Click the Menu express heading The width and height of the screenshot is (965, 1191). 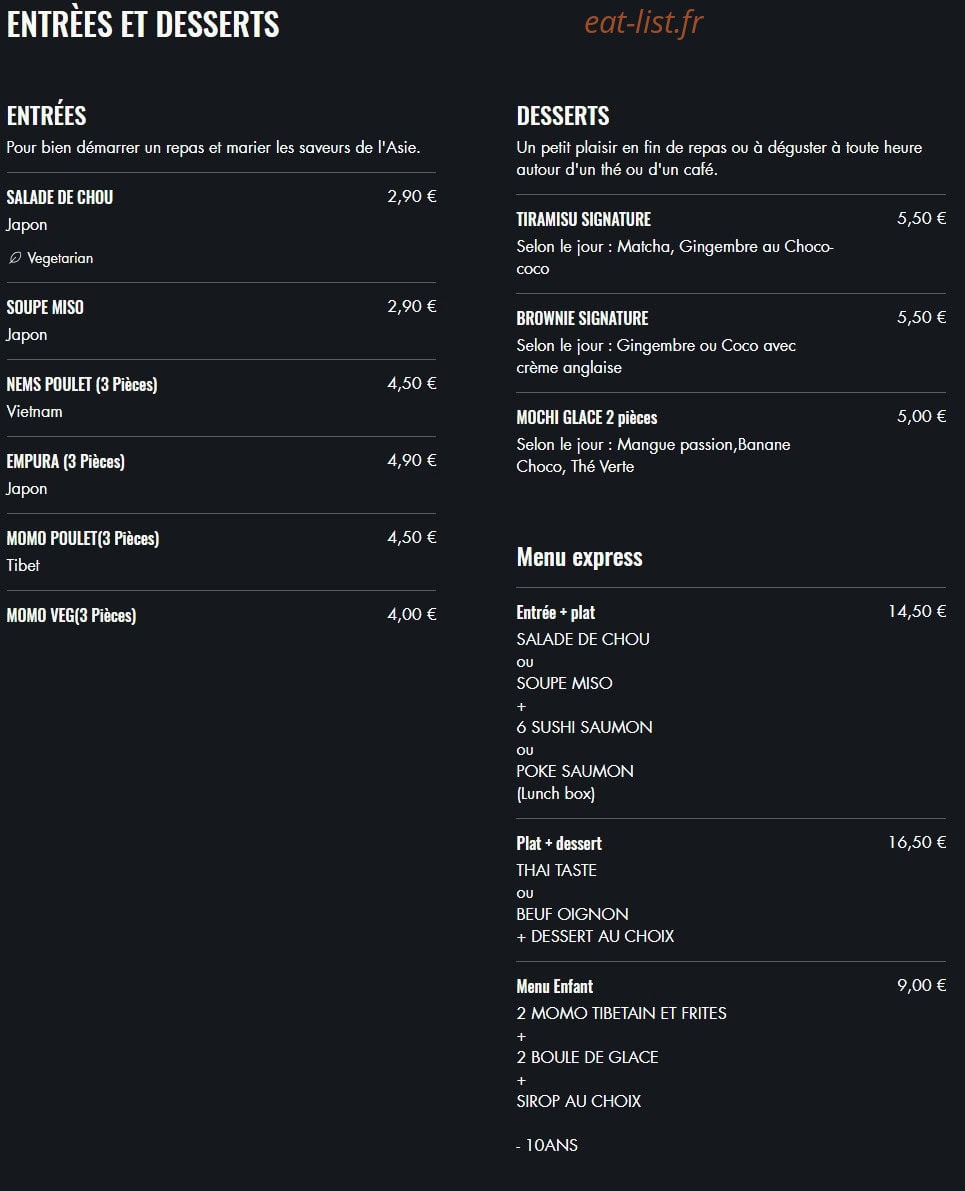pos(579,557)
